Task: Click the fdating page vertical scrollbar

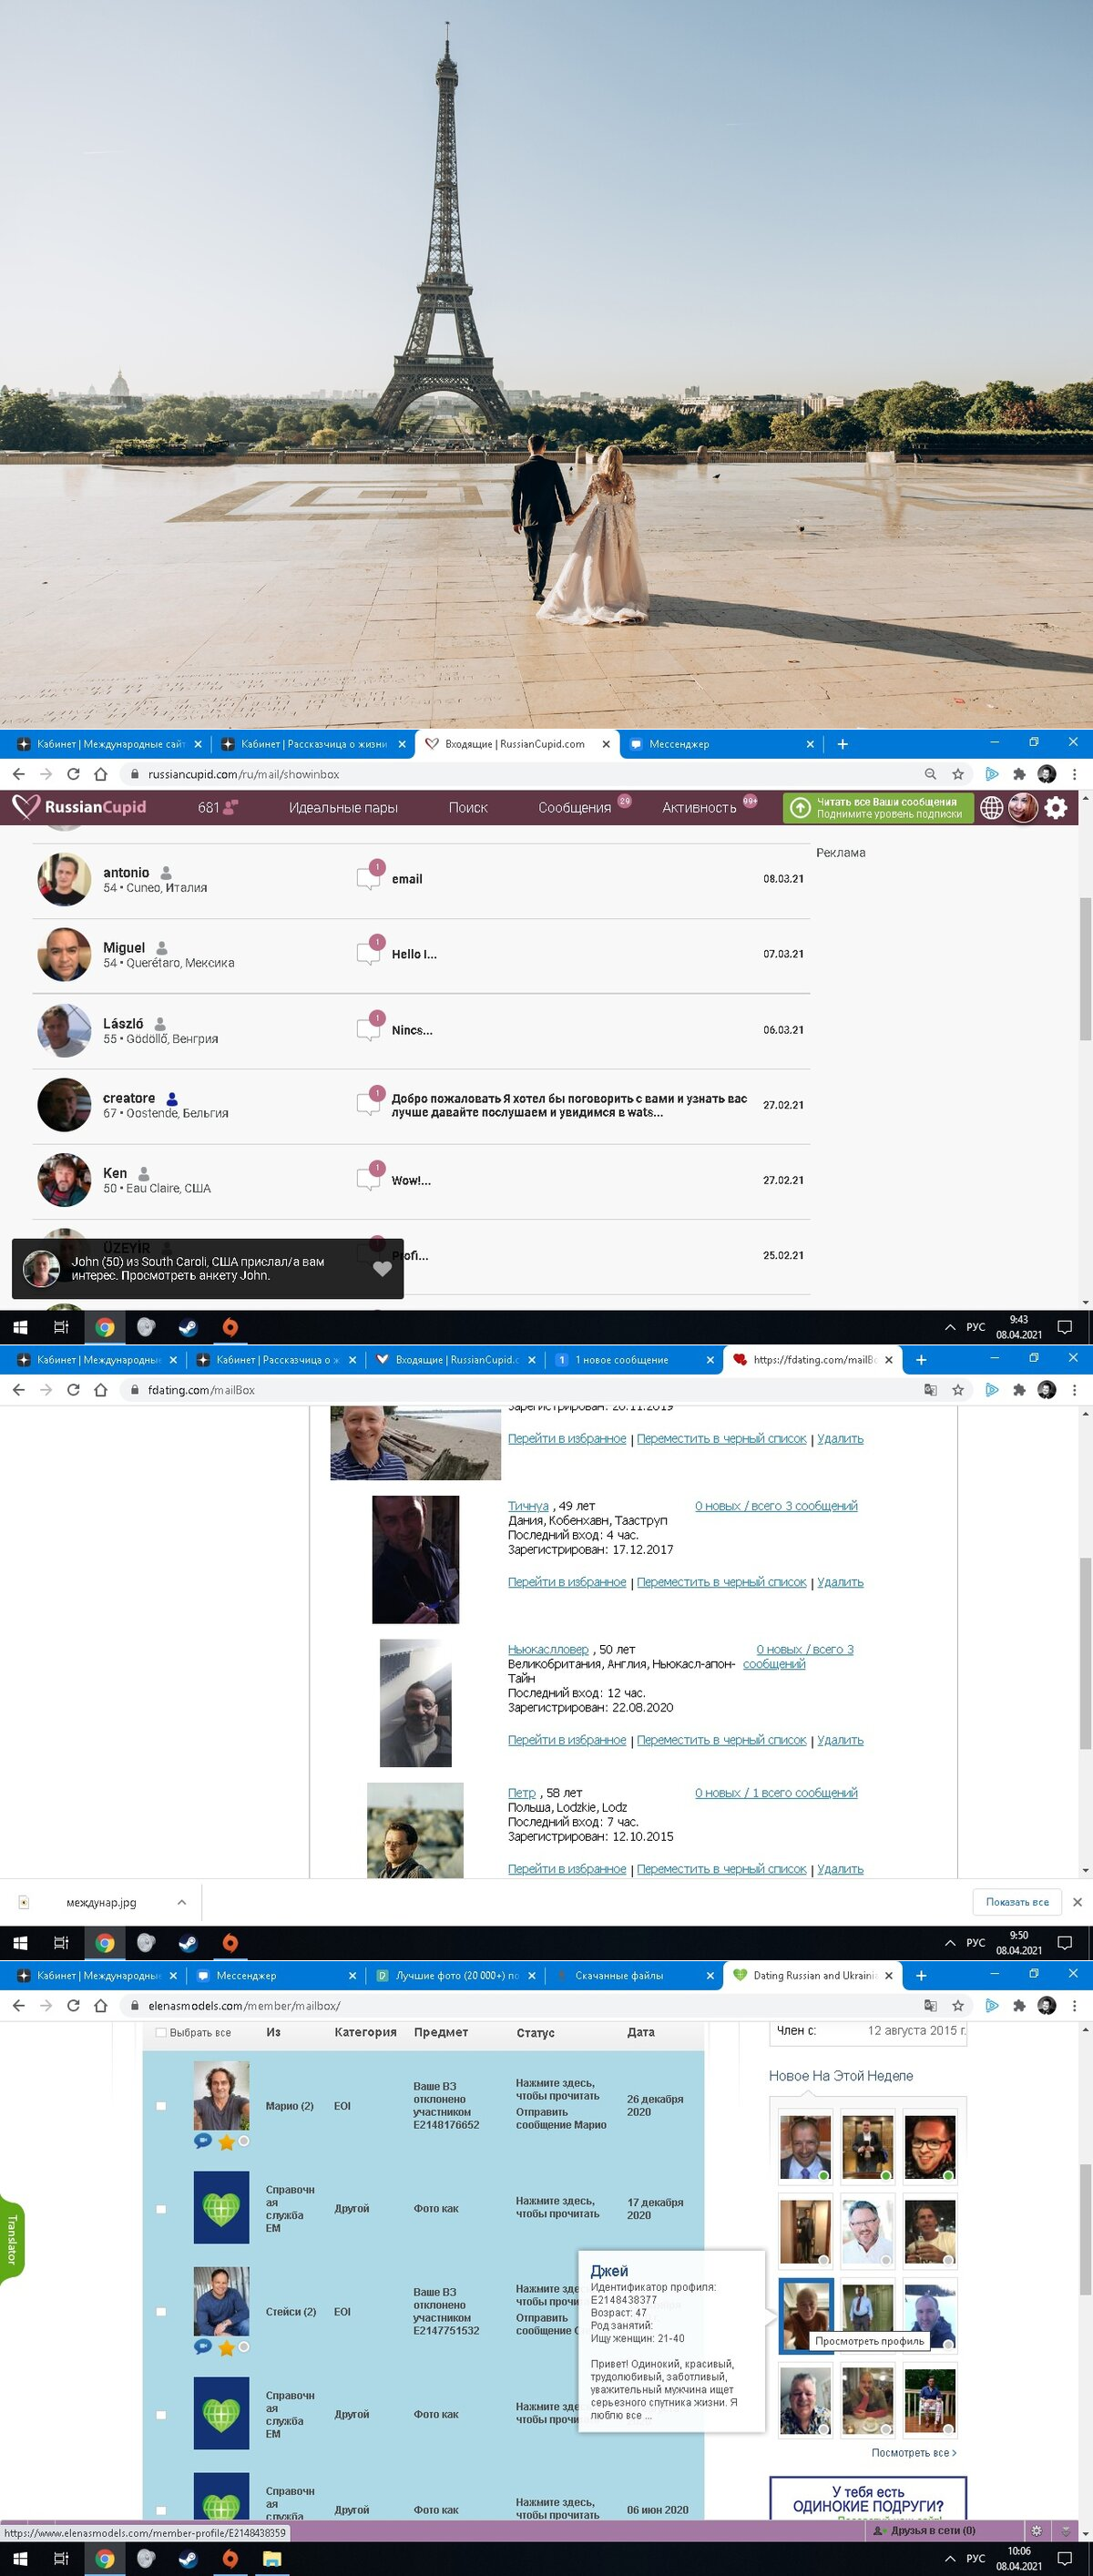Action: tap(1085, 1653)
